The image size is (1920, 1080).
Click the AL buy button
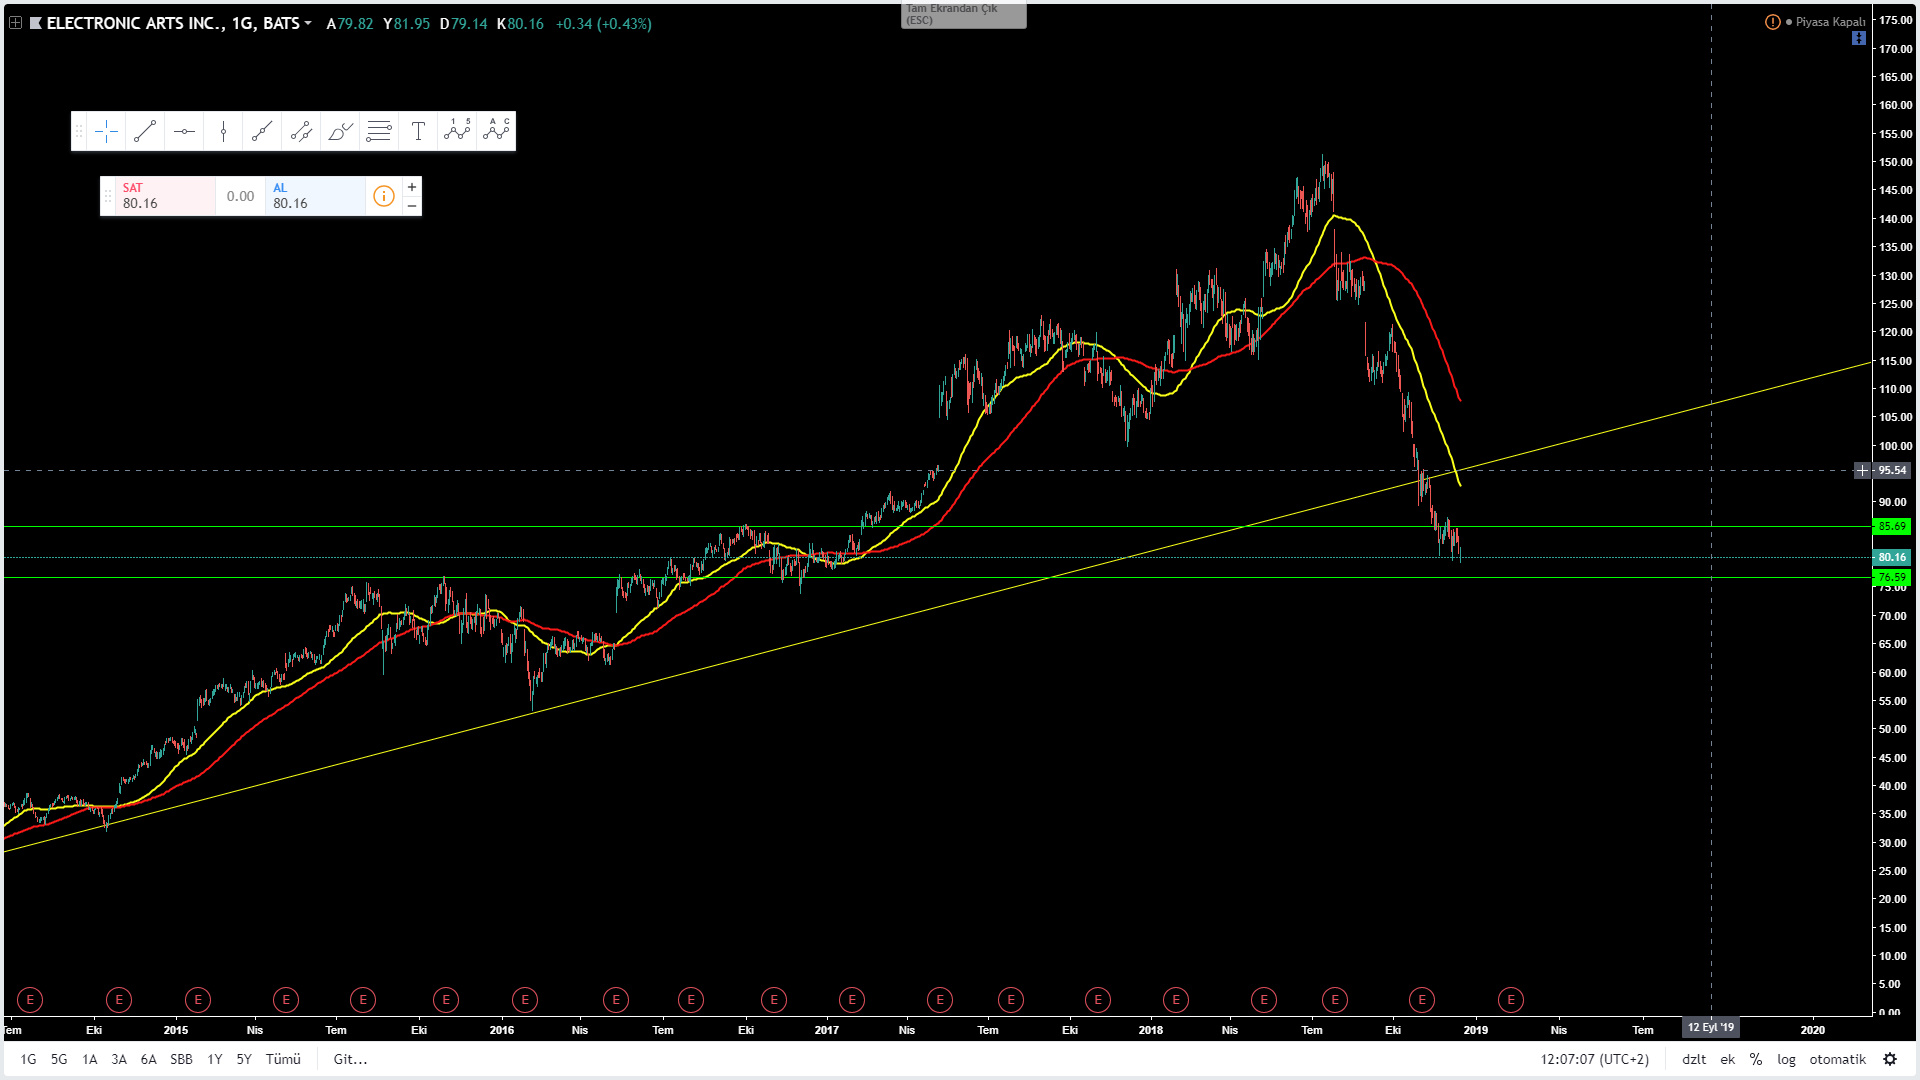pyautogui.click(x=315, y=196)
